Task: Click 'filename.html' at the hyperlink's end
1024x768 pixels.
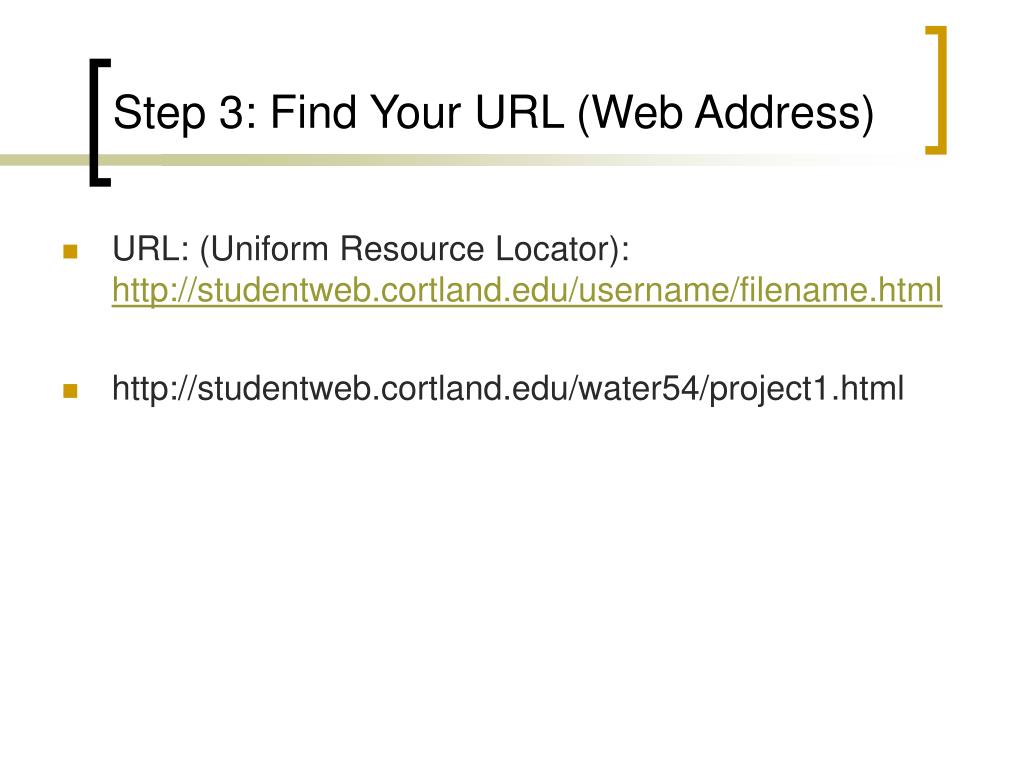Action: (841, 290)
